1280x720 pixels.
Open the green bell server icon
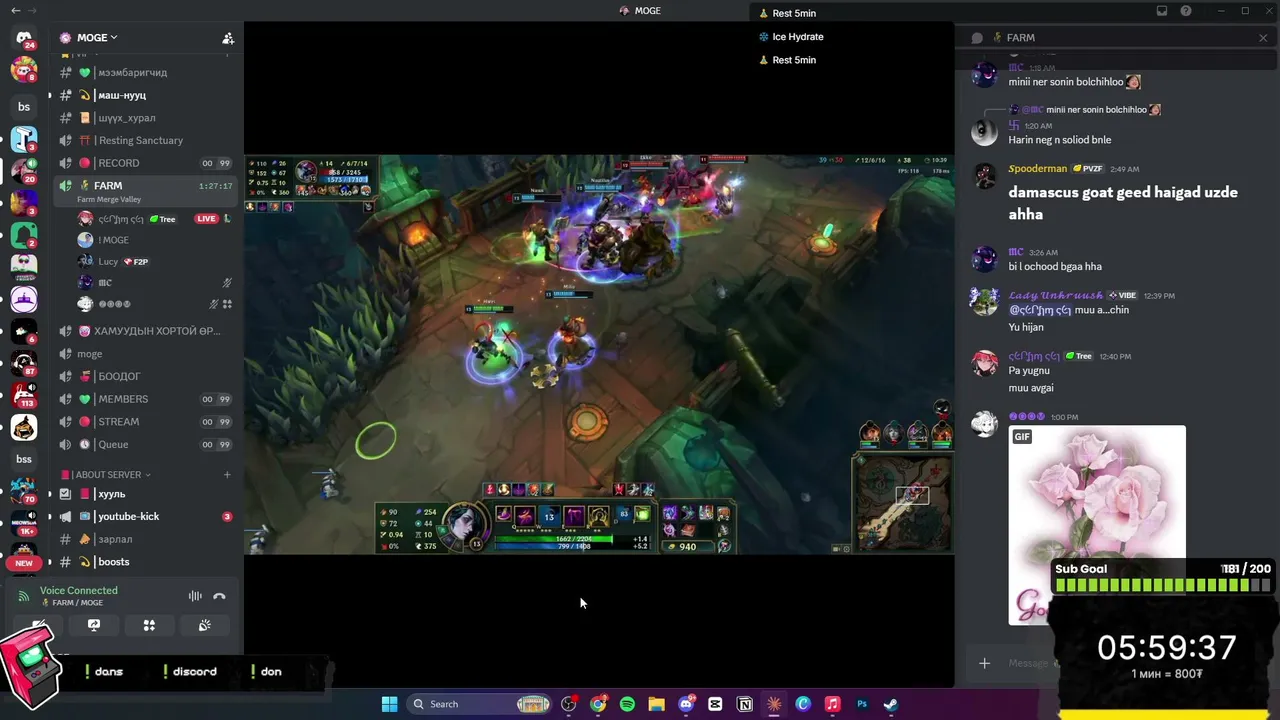[24, 235]
